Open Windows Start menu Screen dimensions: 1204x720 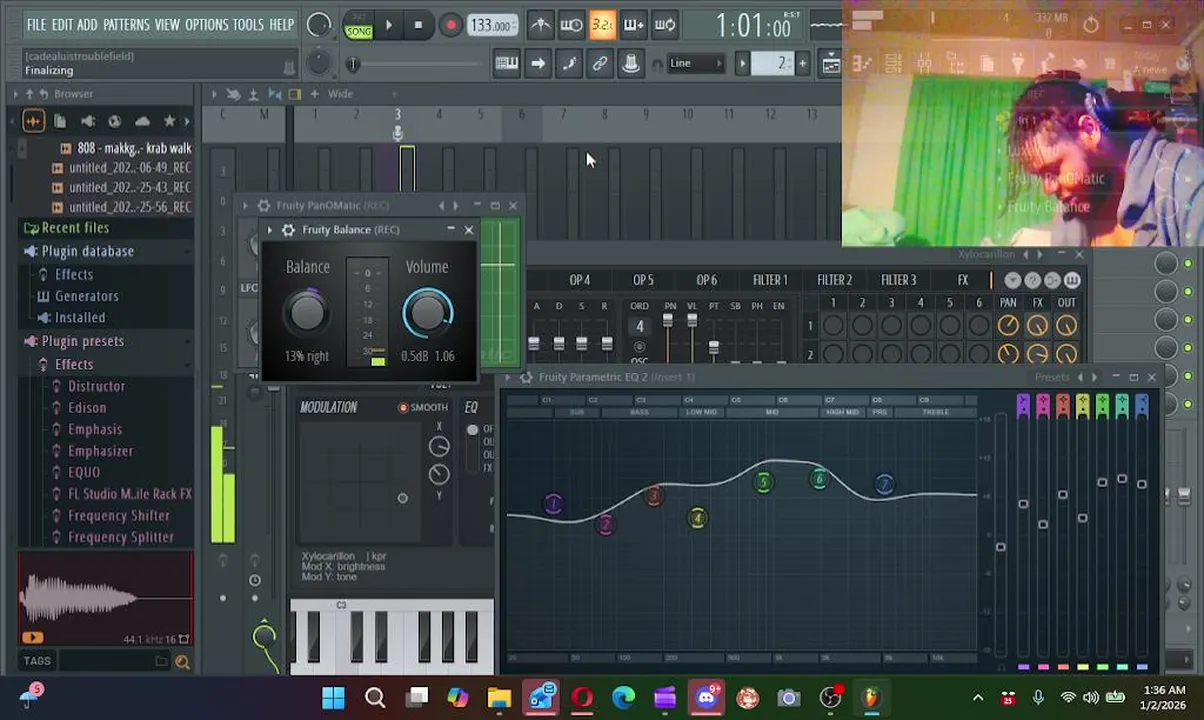tap(333, 698)
